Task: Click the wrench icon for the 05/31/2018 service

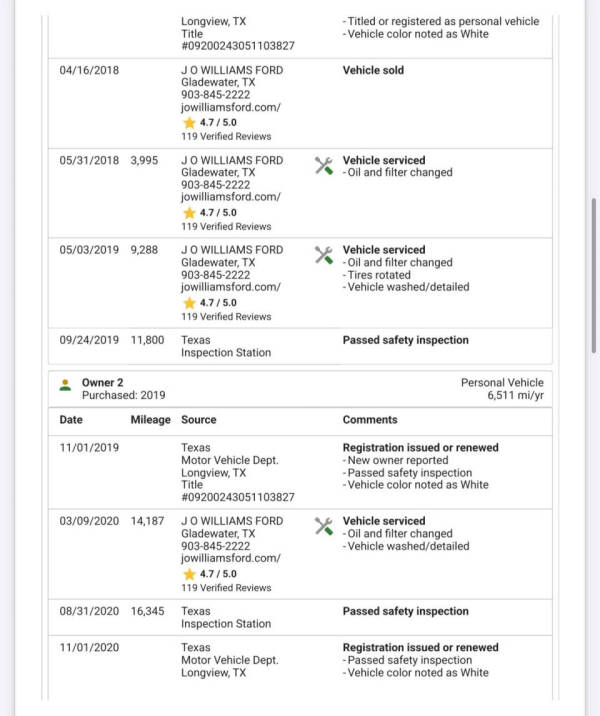Action: [x=324, y=166]
